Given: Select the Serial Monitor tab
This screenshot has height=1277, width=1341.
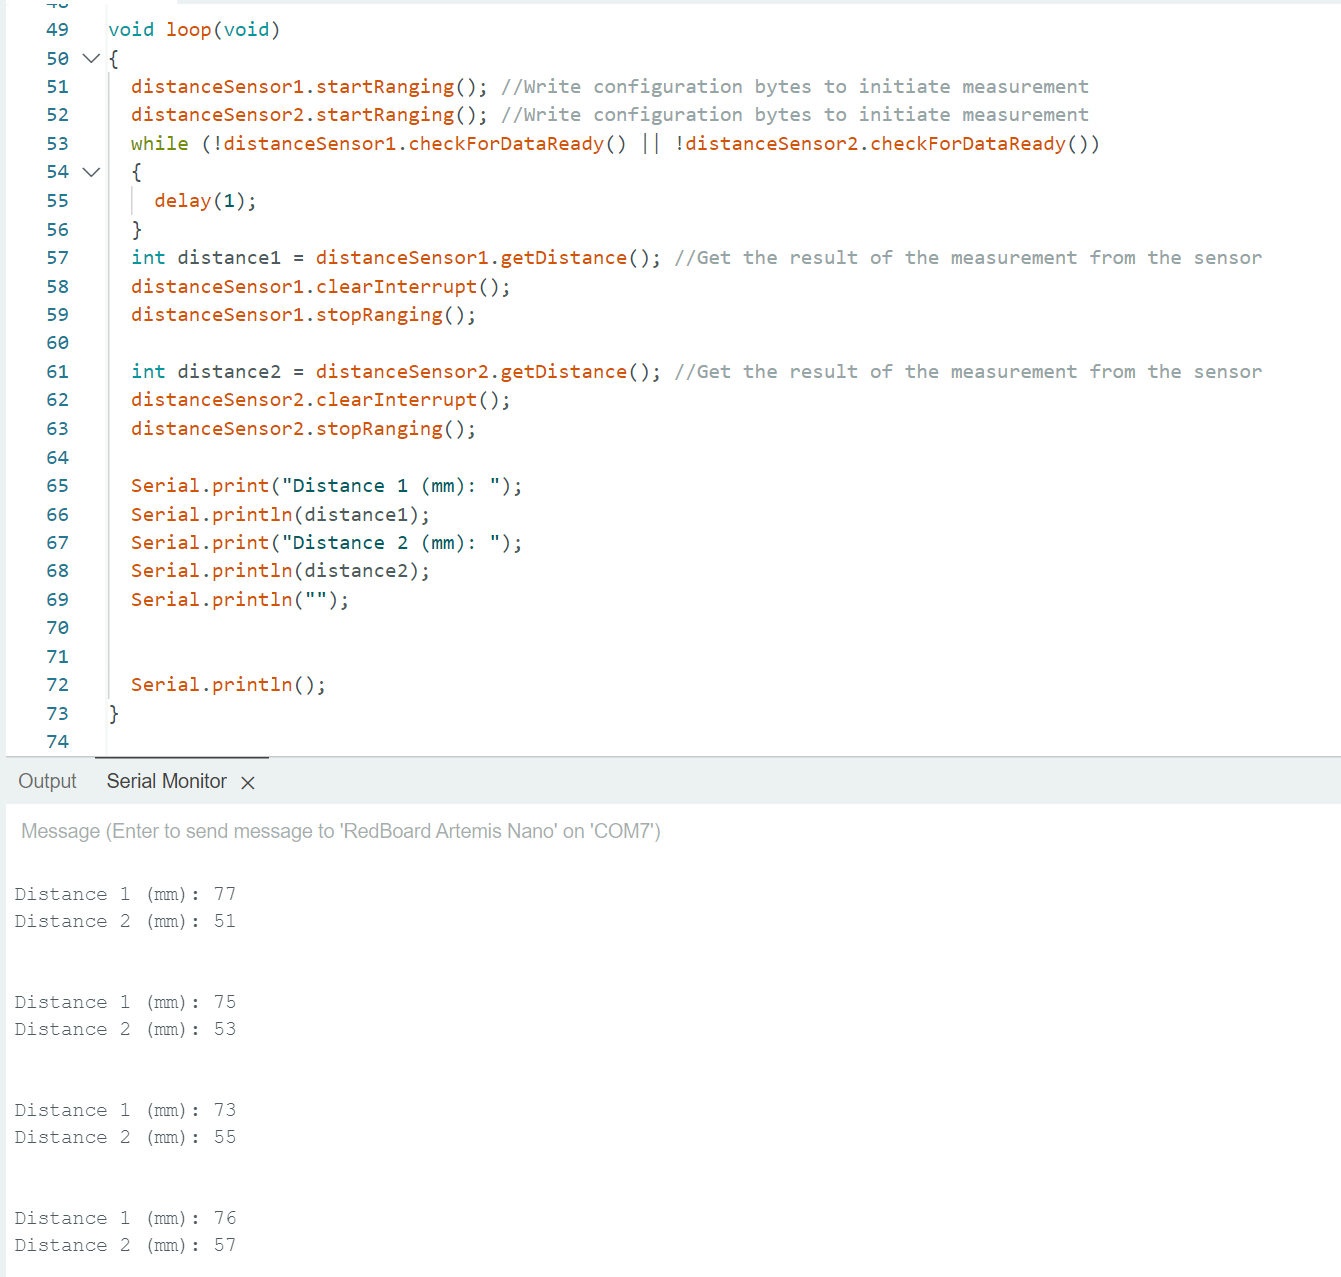Looking at the screenshot, I should 167,781.
